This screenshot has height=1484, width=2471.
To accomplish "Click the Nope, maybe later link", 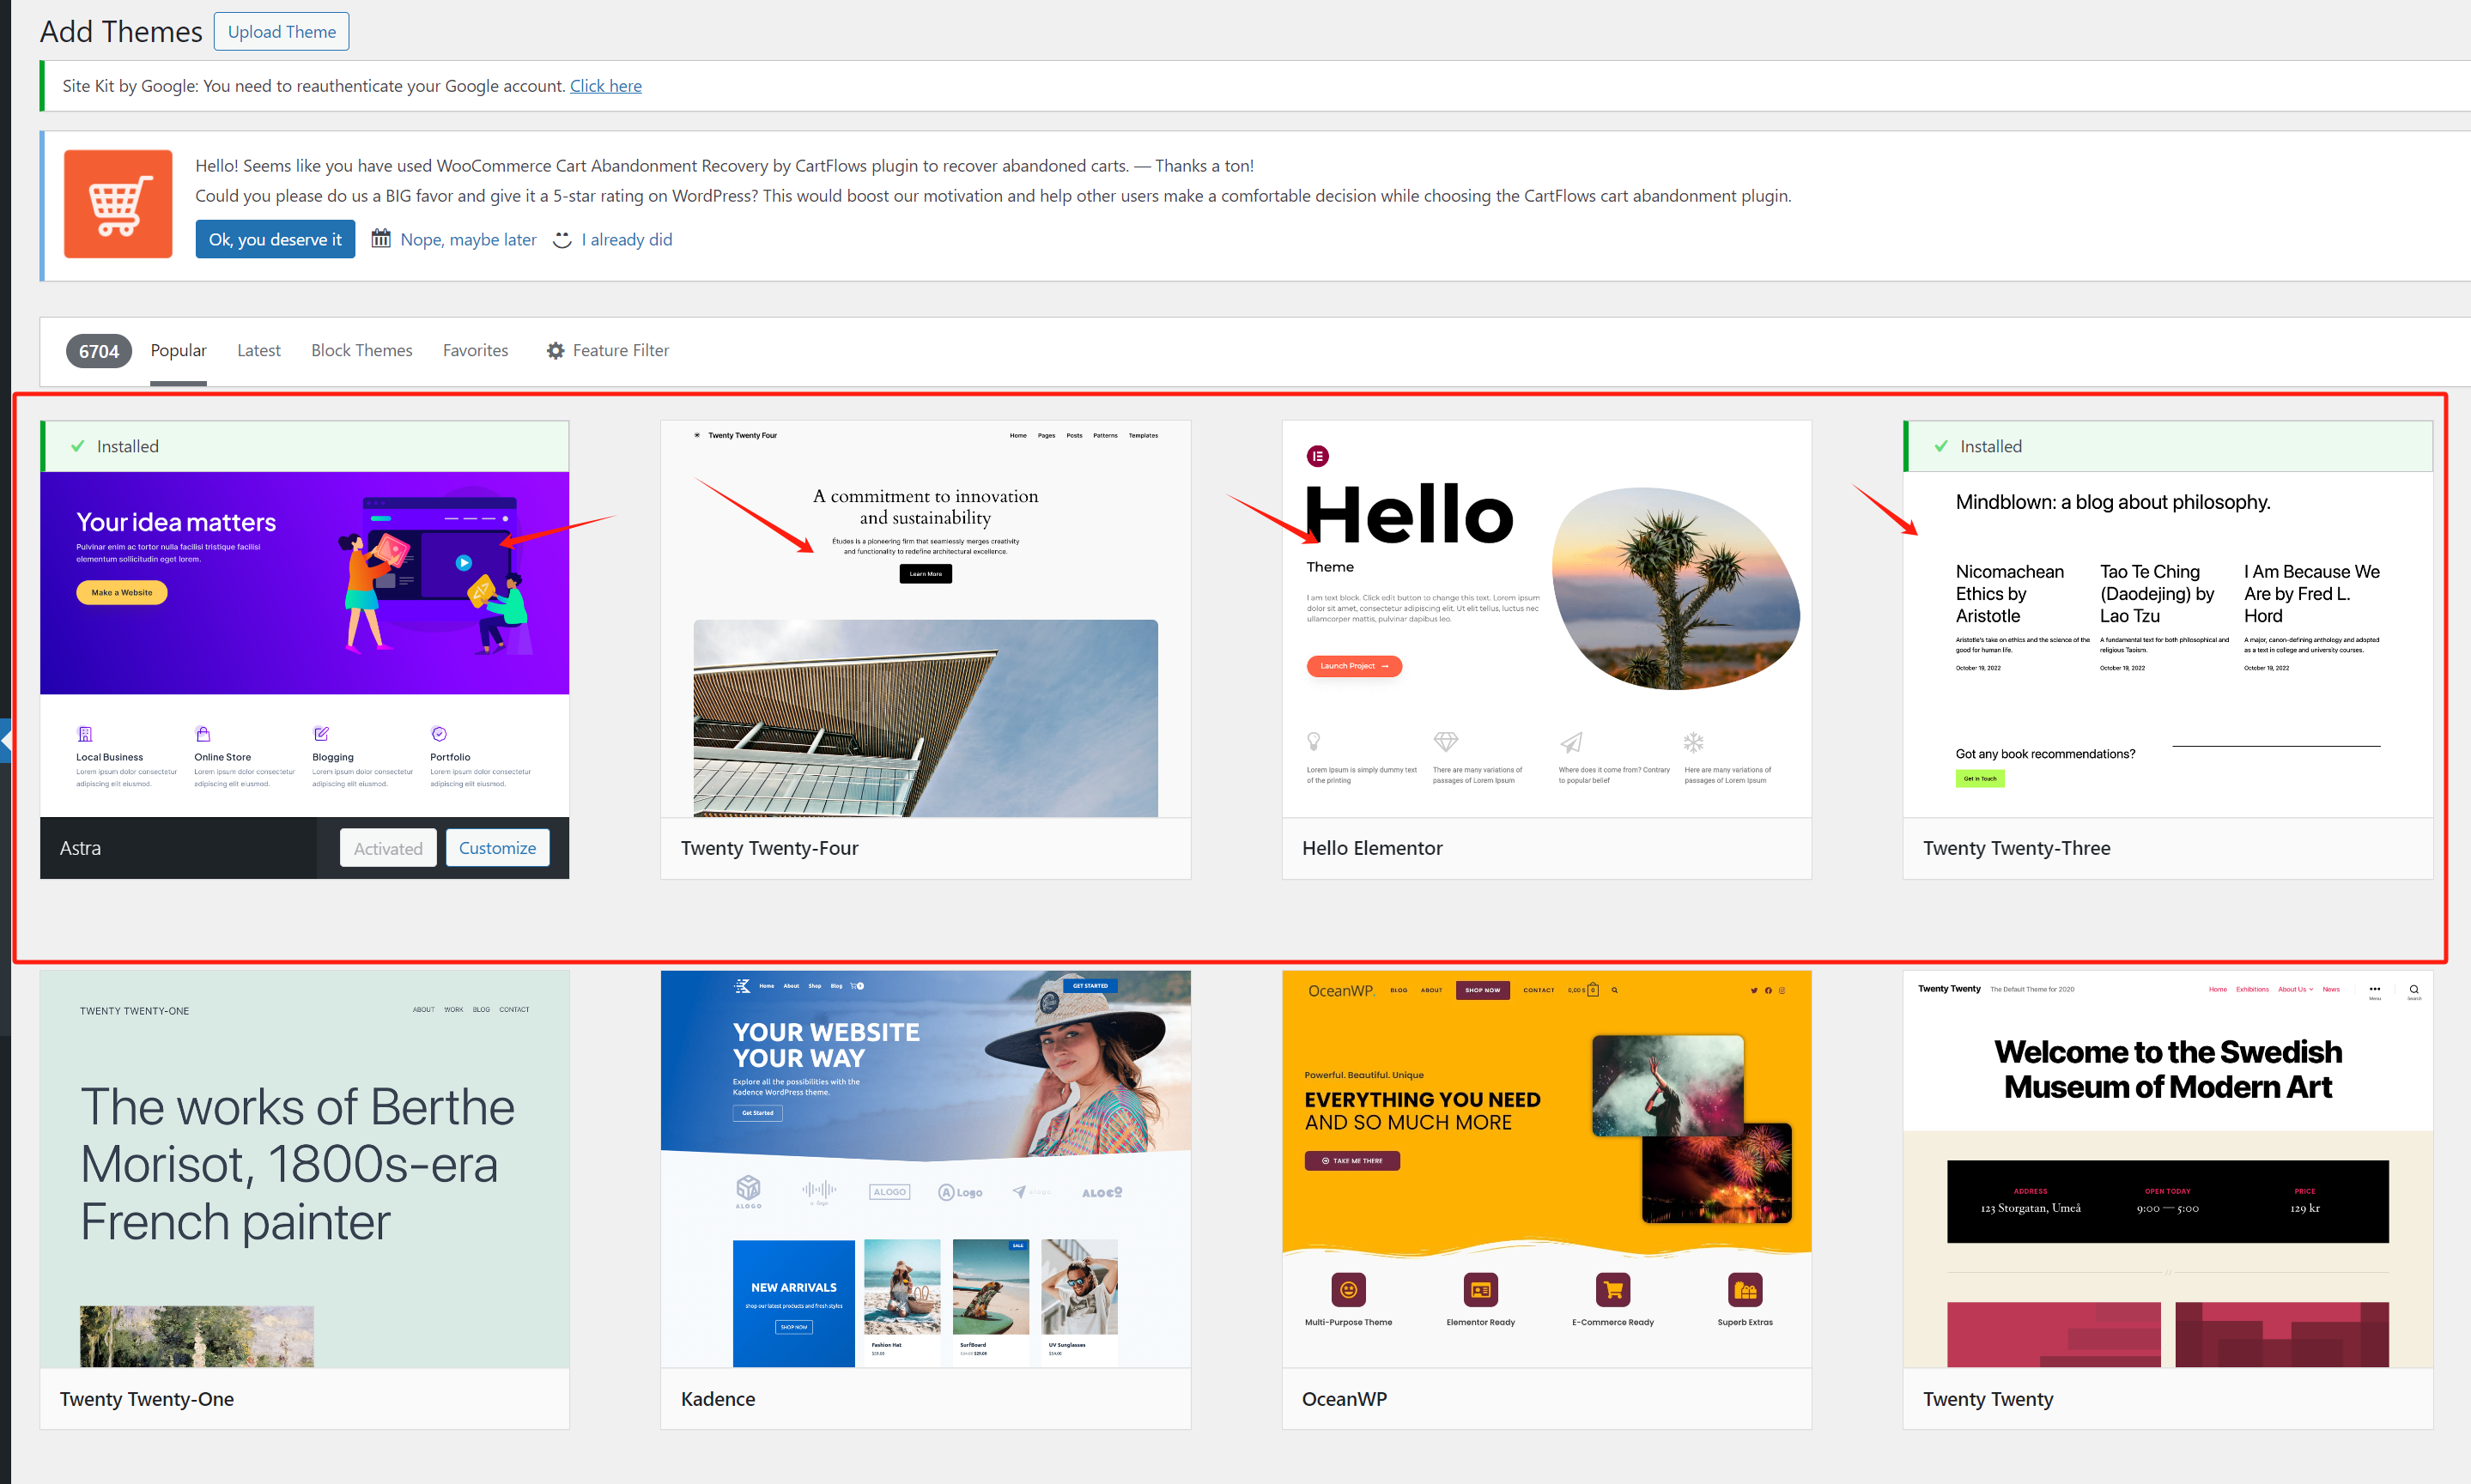I will (x=468, y=240).
